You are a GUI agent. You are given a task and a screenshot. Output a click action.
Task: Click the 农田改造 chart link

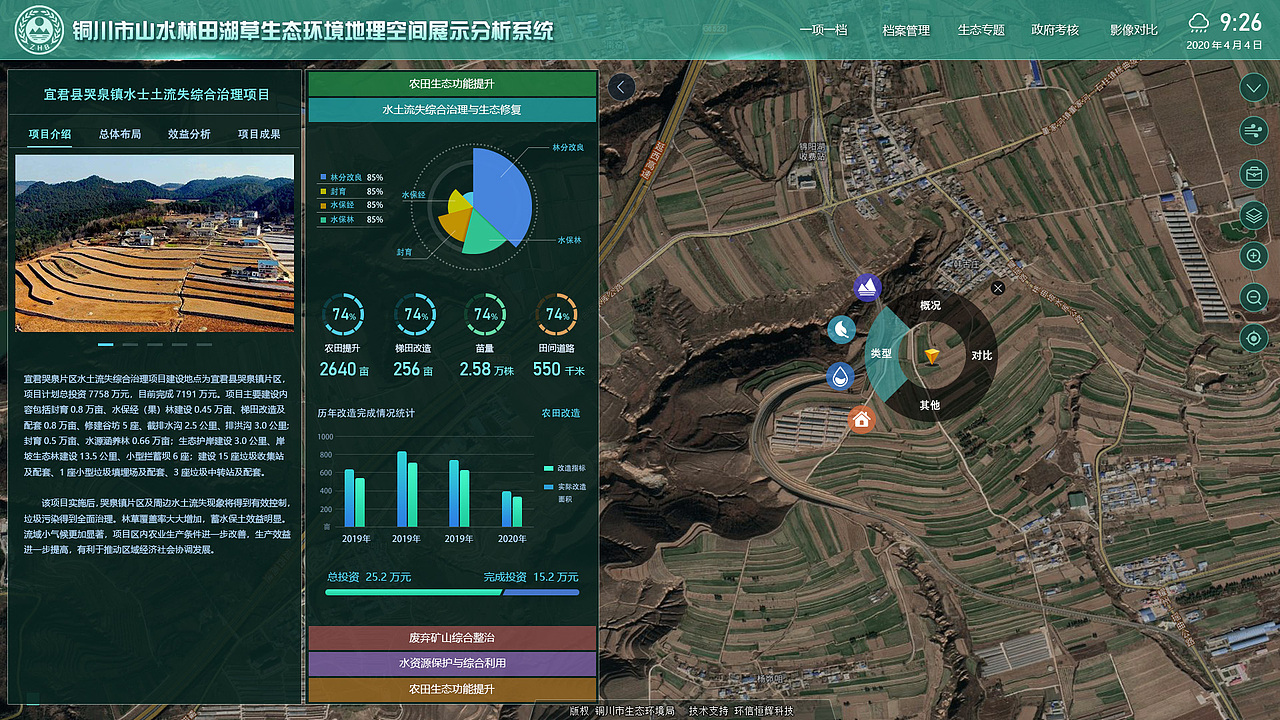(x=561, y=413)
